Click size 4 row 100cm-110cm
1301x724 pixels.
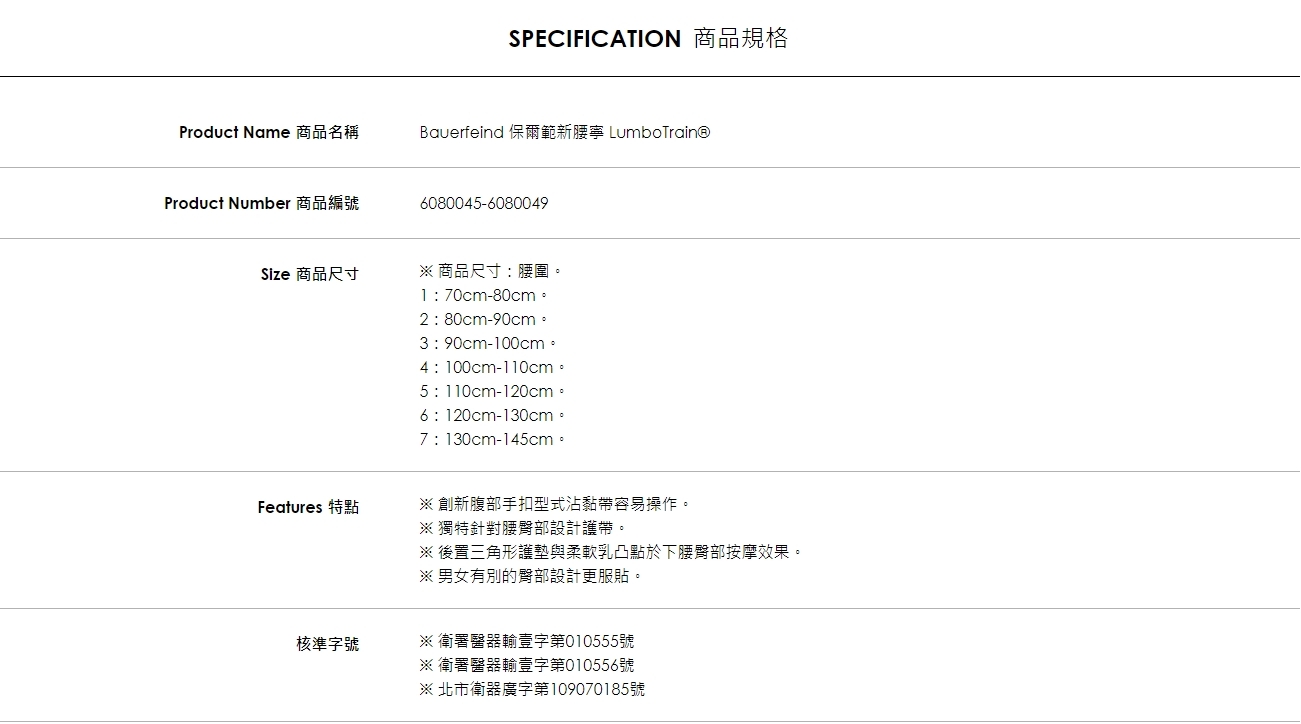pyautogui.click(x=492, y=367)
